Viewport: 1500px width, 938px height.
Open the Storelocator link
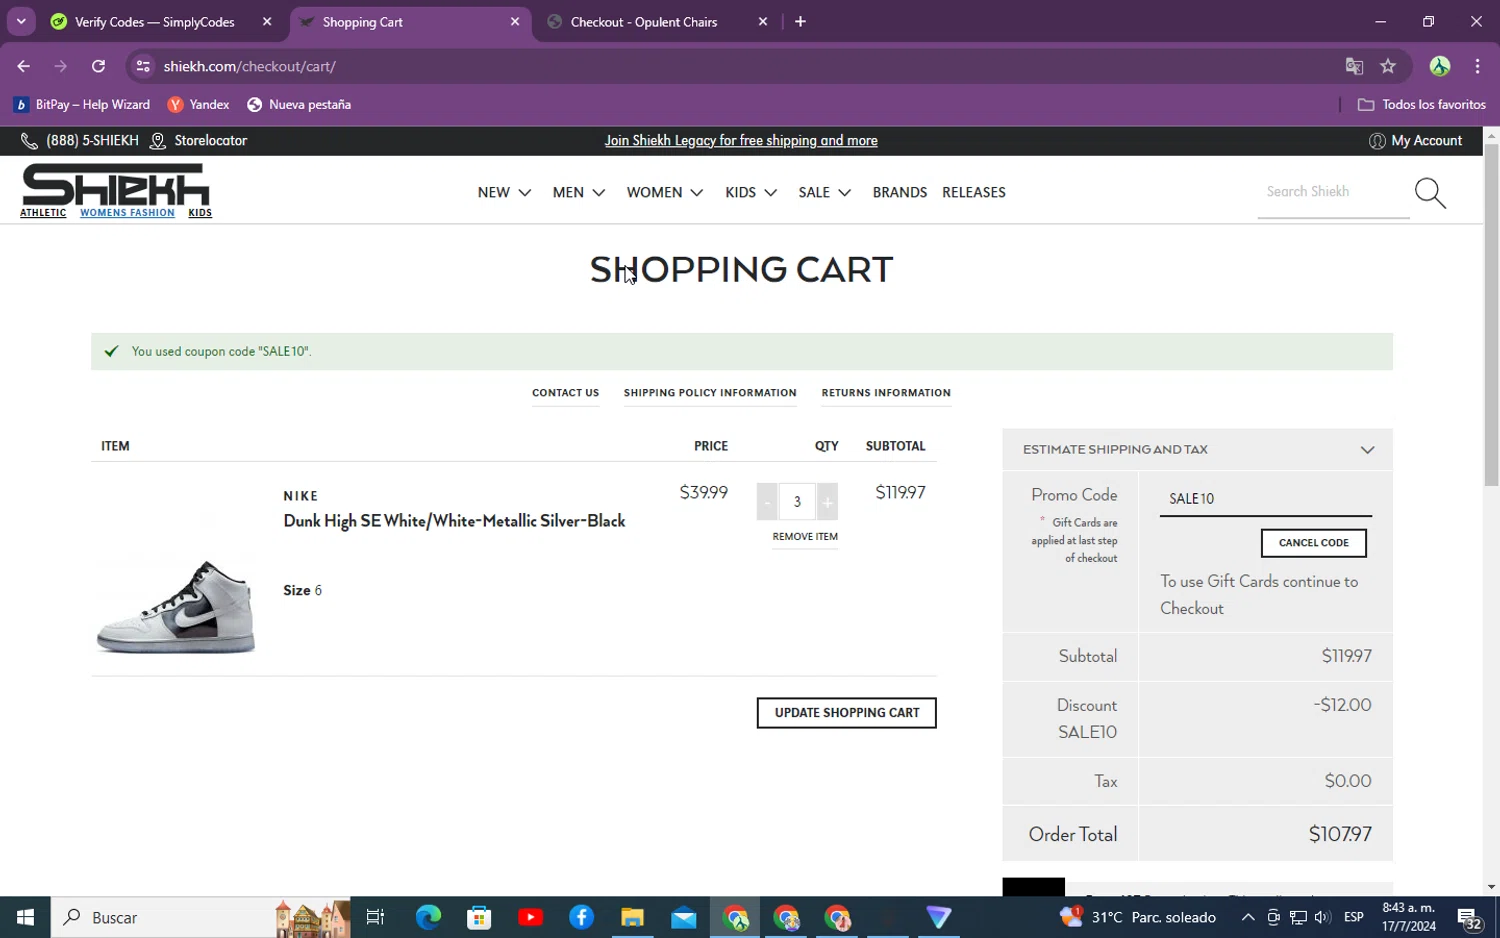[199, 141]
